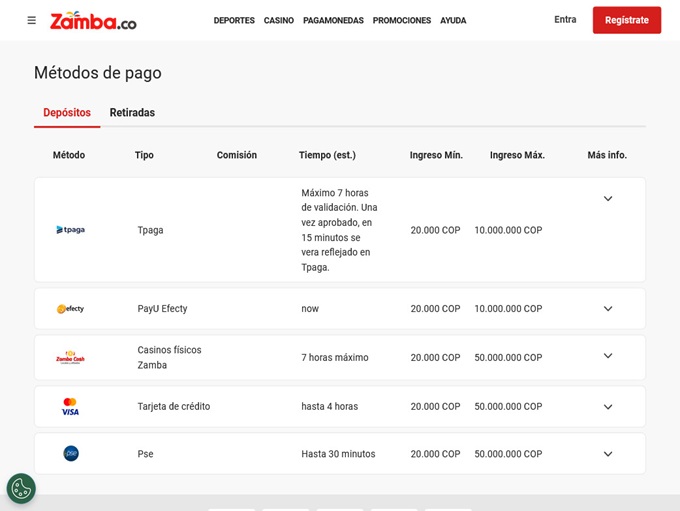Open the Promociones page
The width and height of the screenshot is (680, 511).
tap(402, 21)
